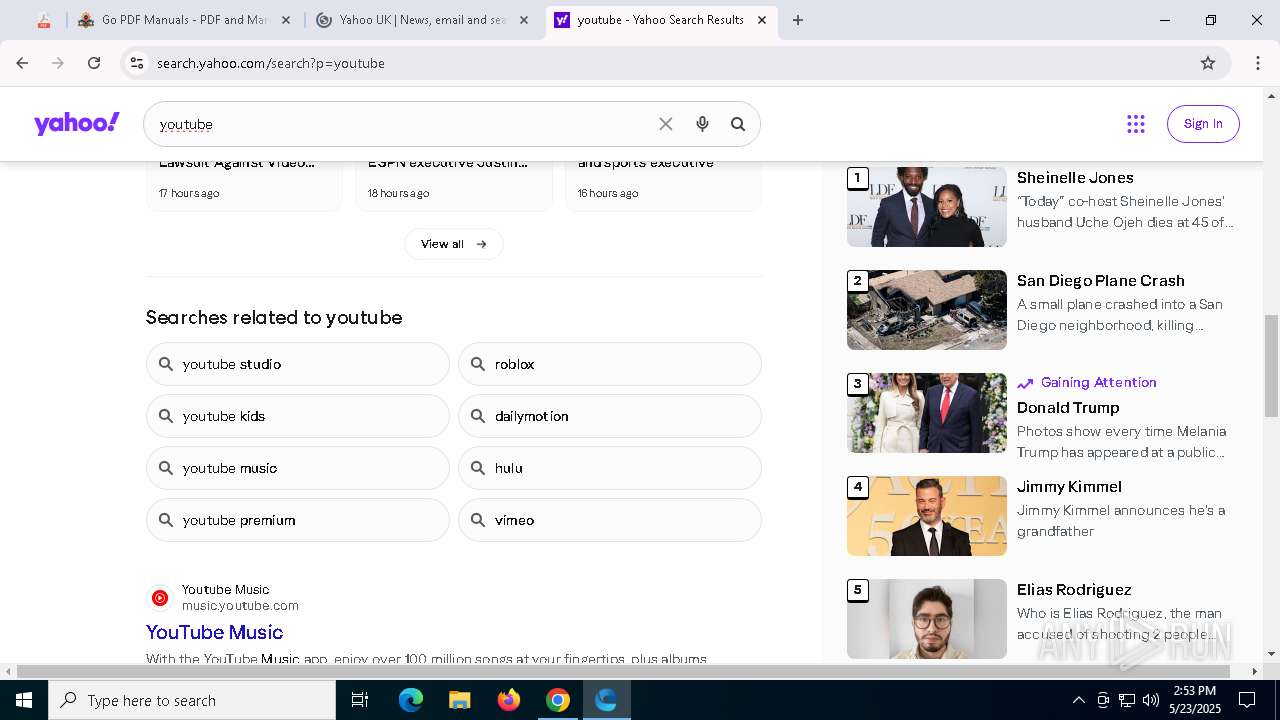This screenshot has height=720, width=1280.
Task: Search for vimeo
Action: [x=610, y=520]
